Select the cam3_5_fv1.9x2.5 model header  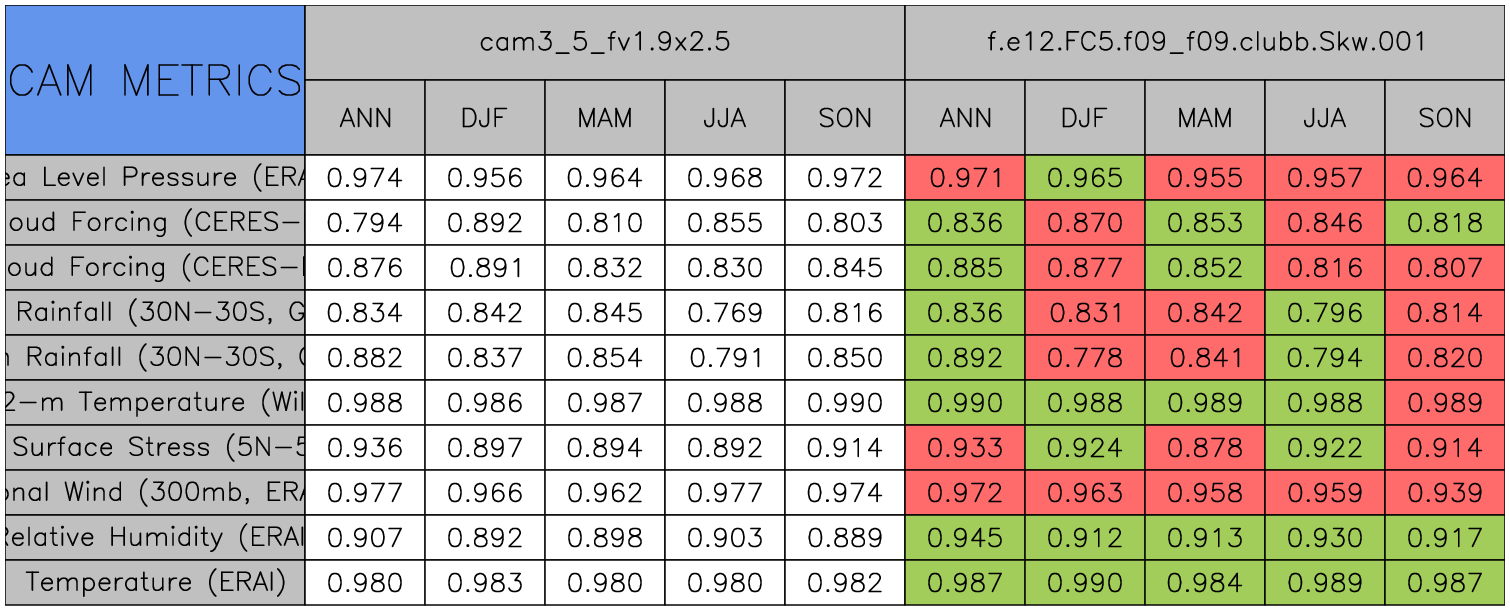click(x=604, y=42)
